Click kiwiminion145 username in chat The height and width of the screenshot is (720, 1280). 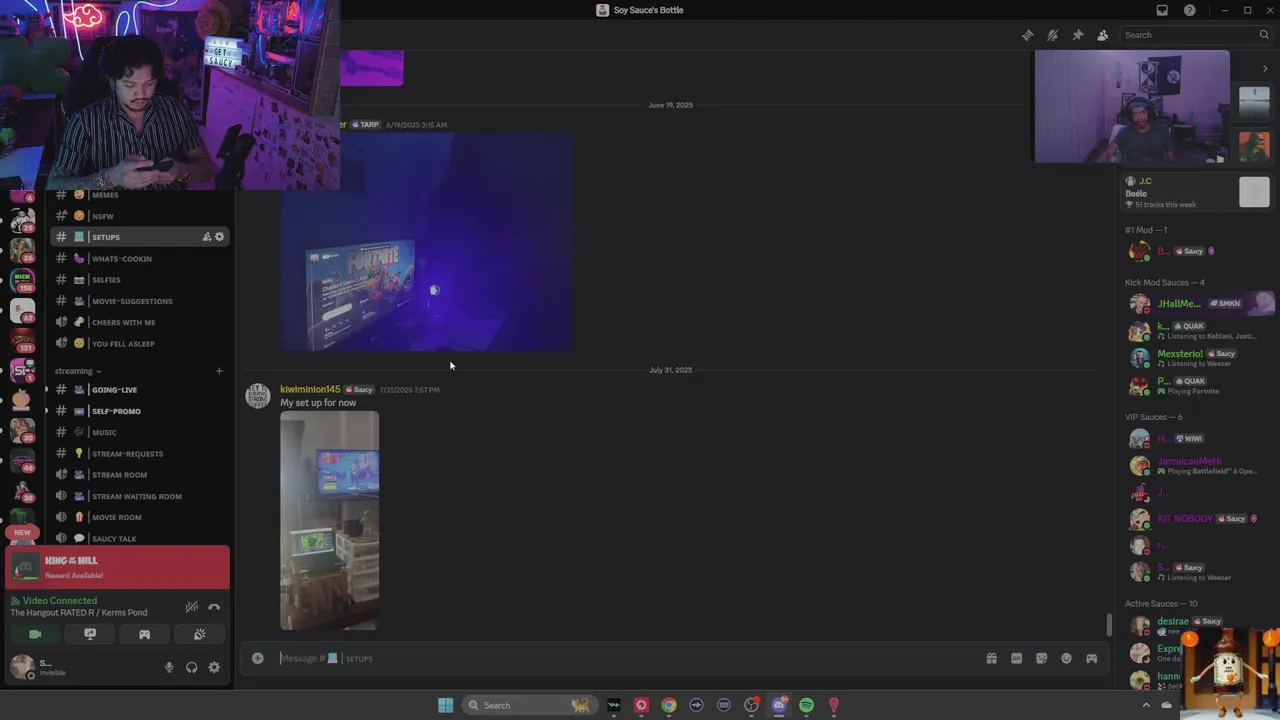(310, 389)
